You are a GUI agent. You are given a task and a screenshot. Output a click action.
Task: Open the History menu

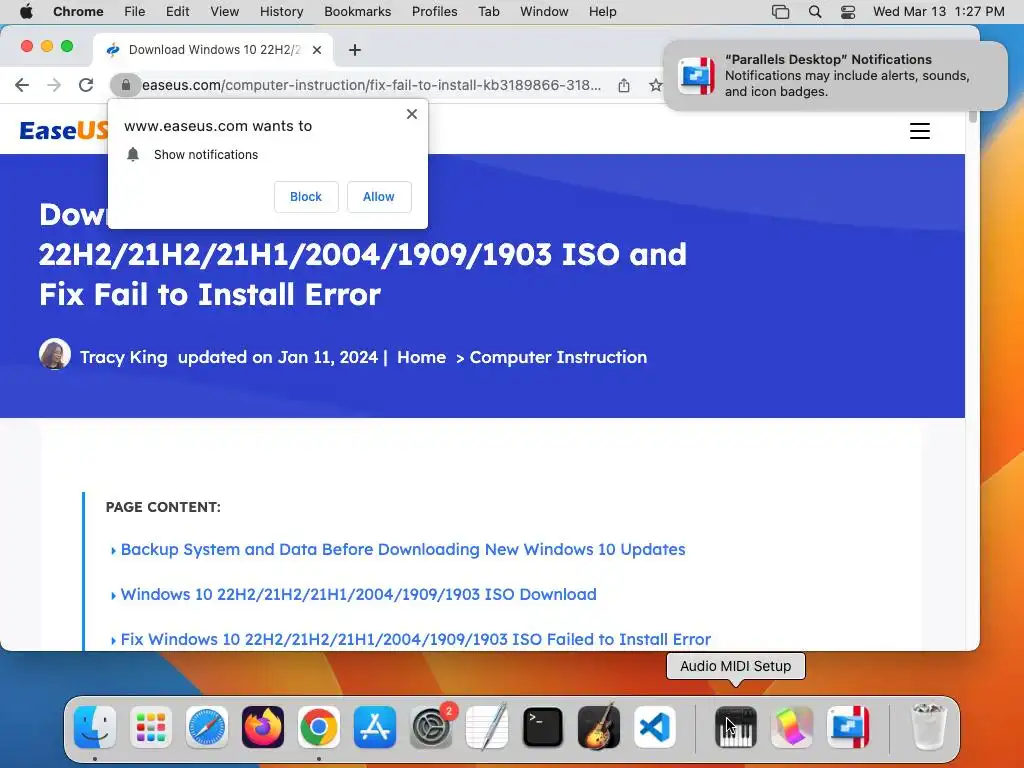(281, 12)
